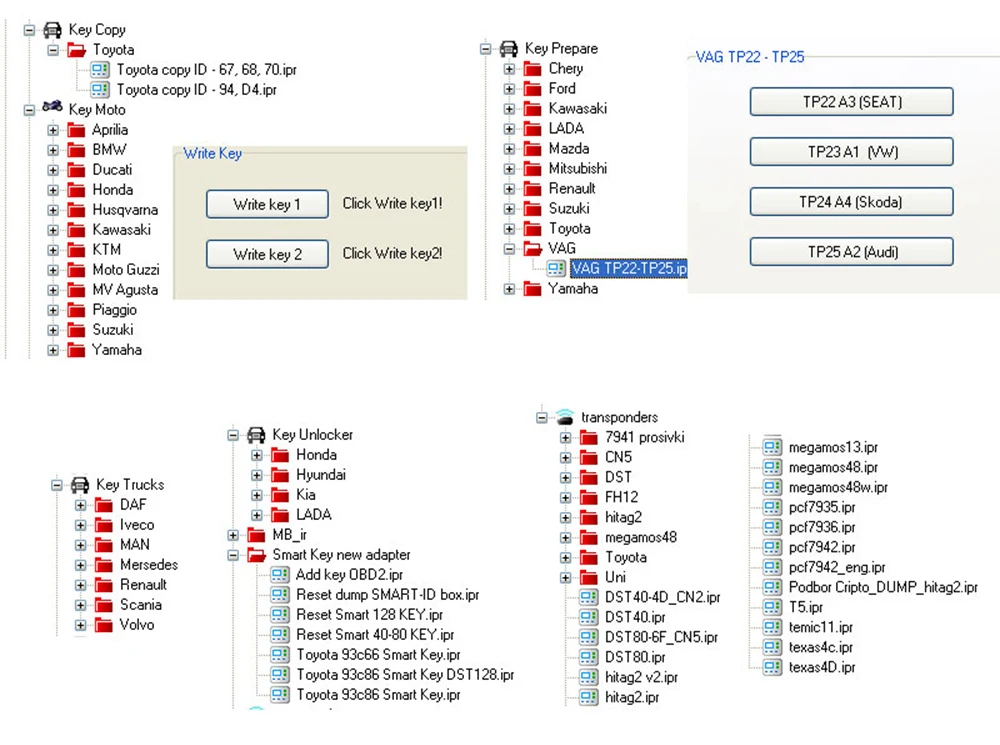
Task: Select the MV Agusta tree item
Action: click(x=125, y=290)
